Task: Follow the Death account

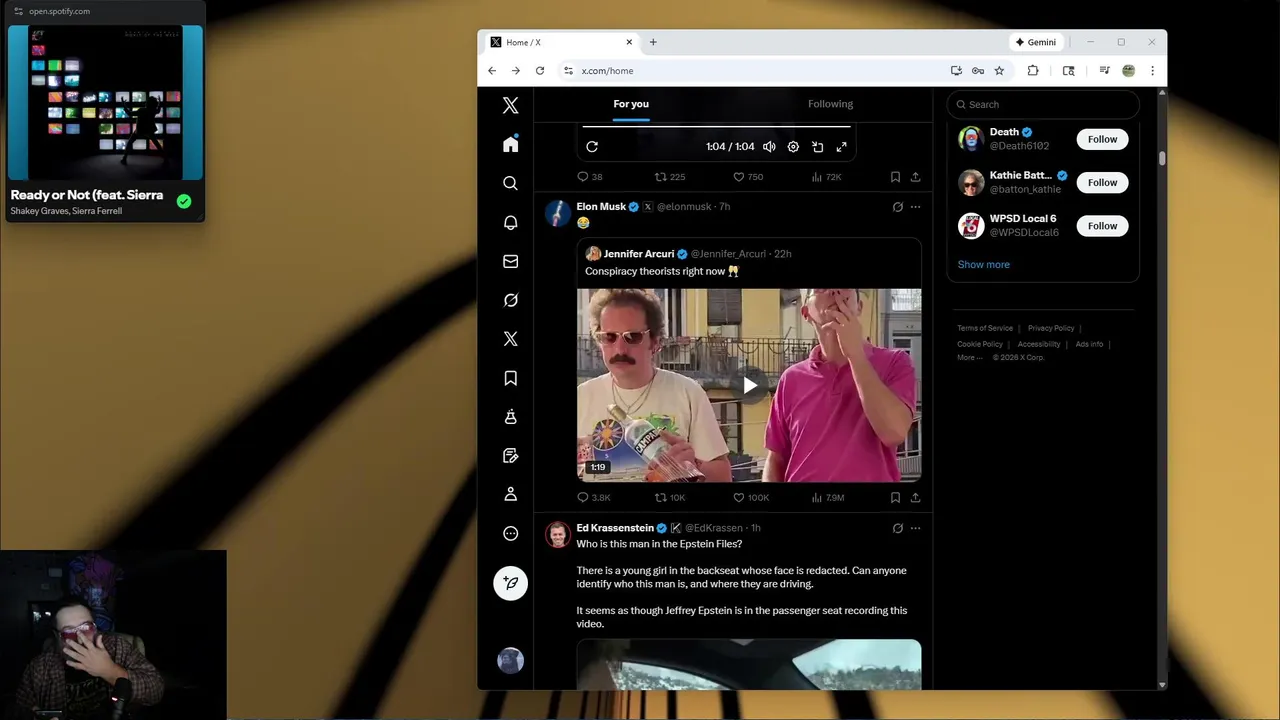Action: coord(1102,139)
